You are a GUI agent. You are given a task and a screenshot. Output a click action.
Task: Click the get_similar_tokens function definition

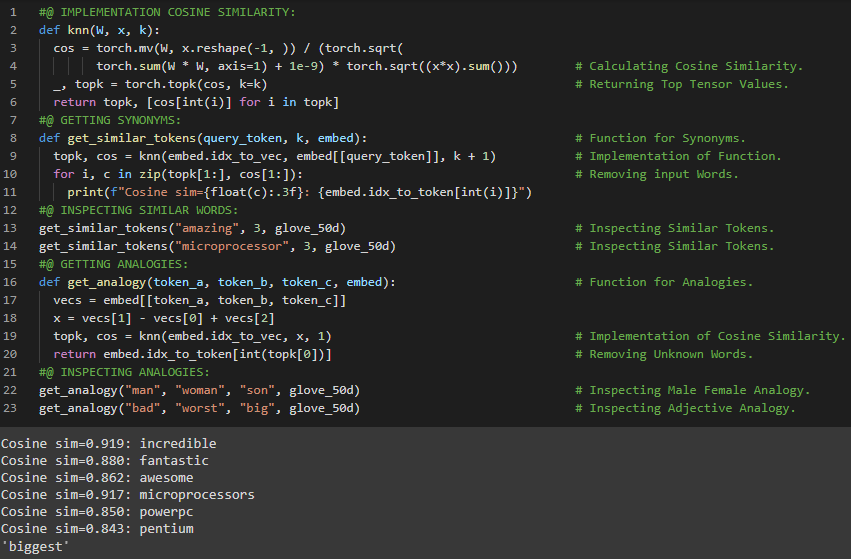(202, 138)
